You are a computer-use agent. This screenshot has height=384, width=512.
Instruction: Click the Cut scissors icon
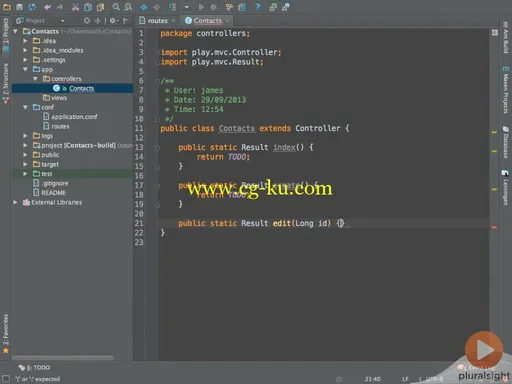75,7
